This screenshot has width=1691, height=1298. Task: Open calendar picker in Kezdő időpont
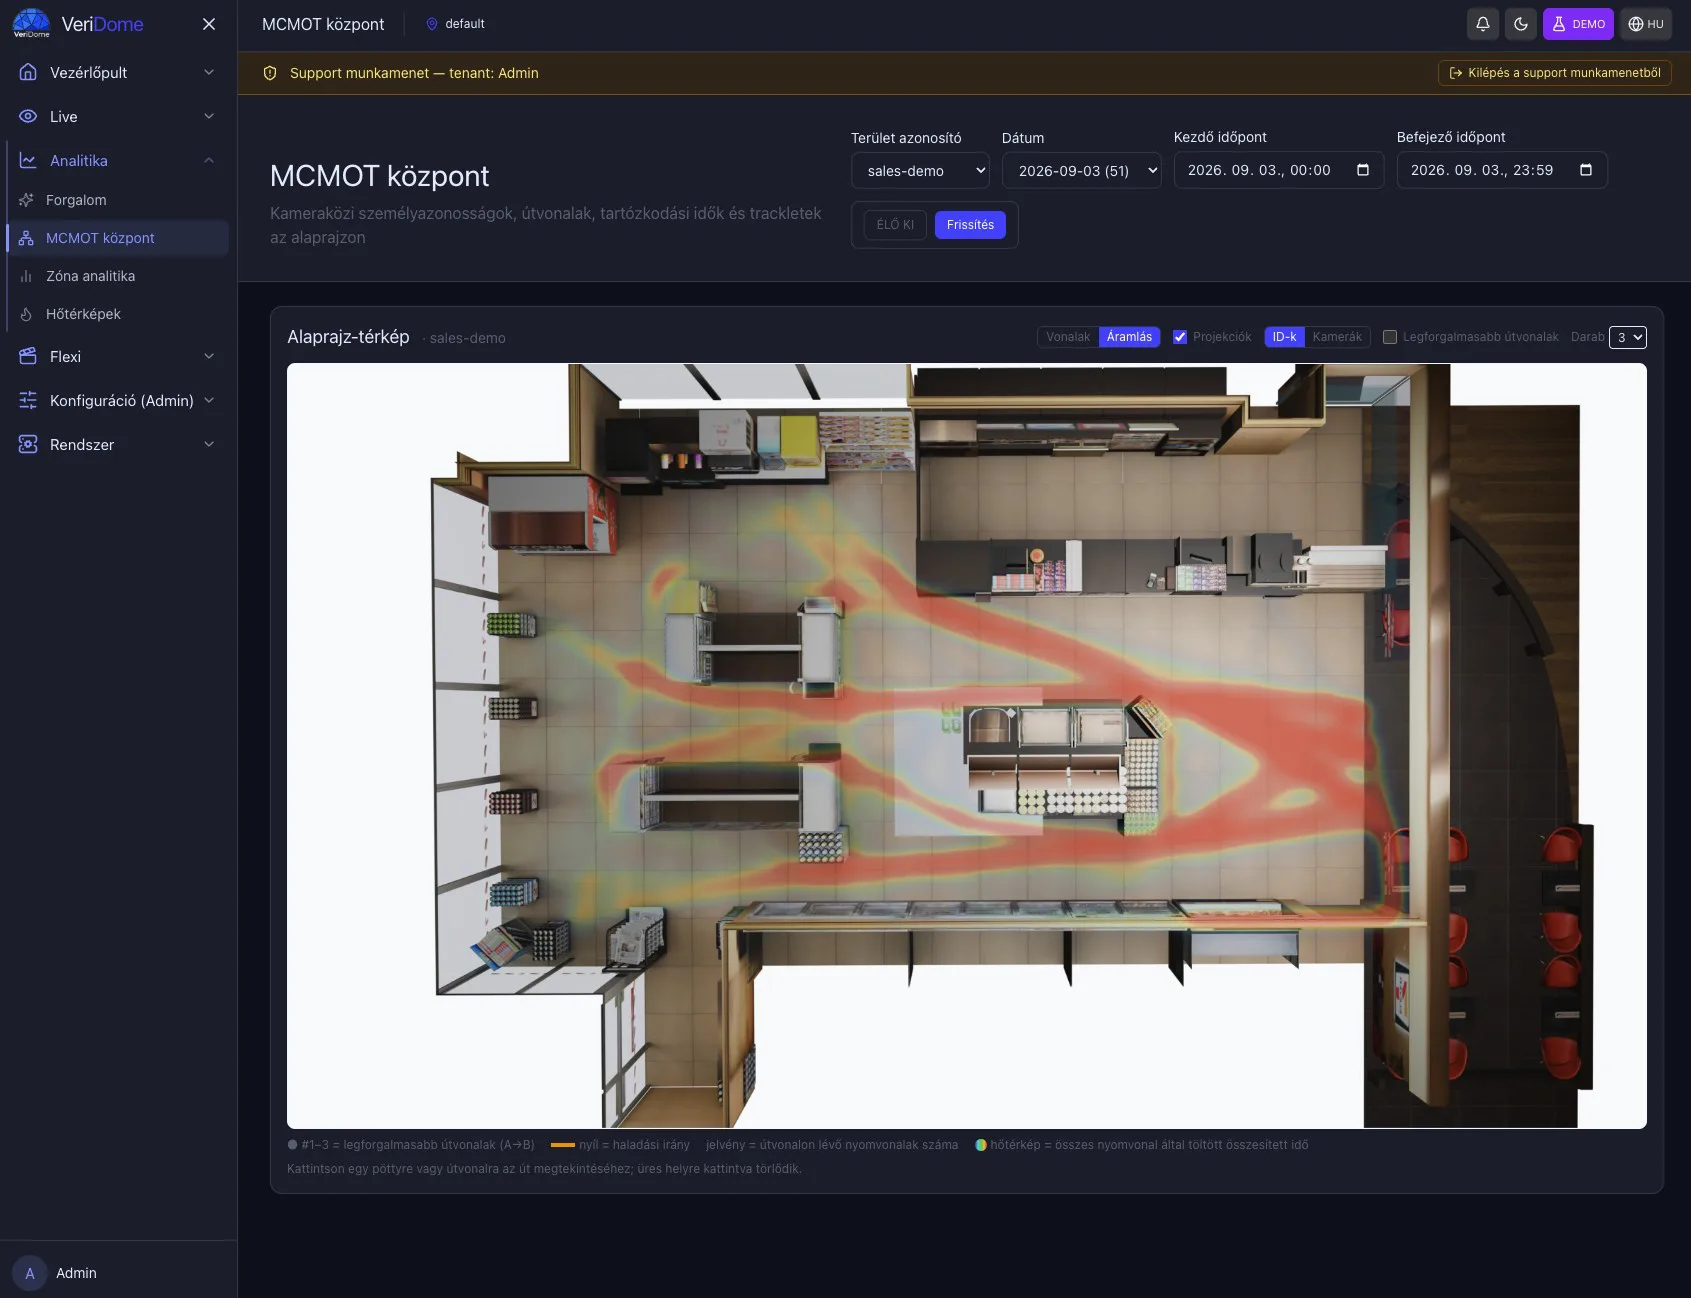(x=1362, y=170)
